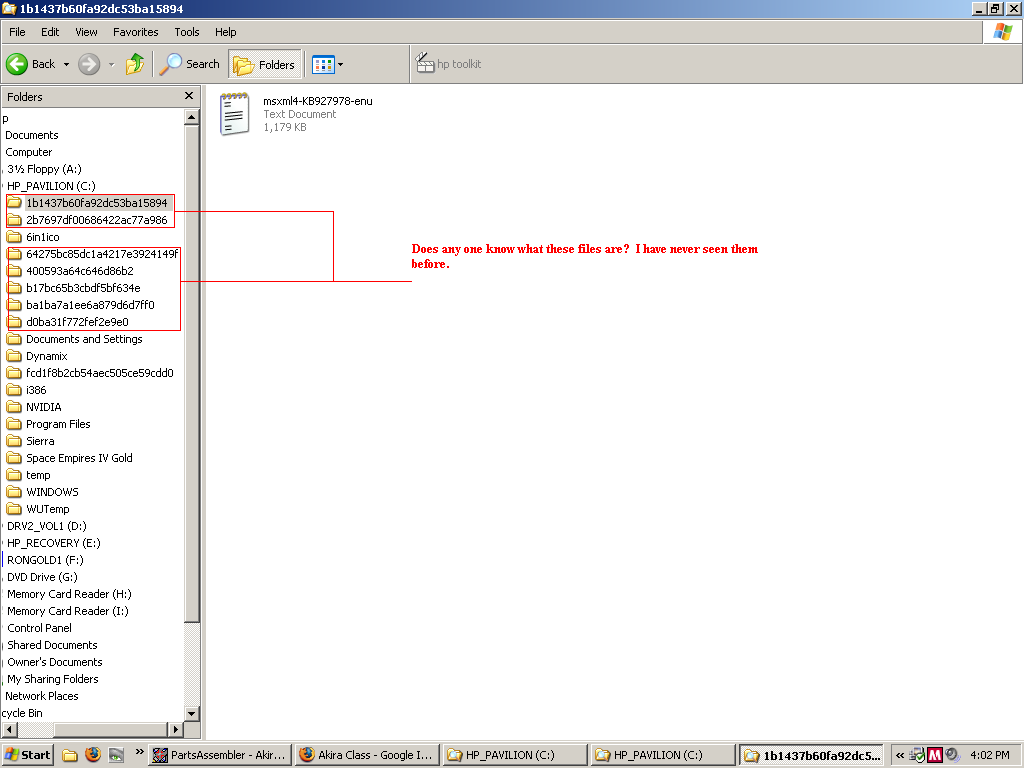Open Search with the magnifier icon
Viewport: 1024px width, 768px height.
172,64
